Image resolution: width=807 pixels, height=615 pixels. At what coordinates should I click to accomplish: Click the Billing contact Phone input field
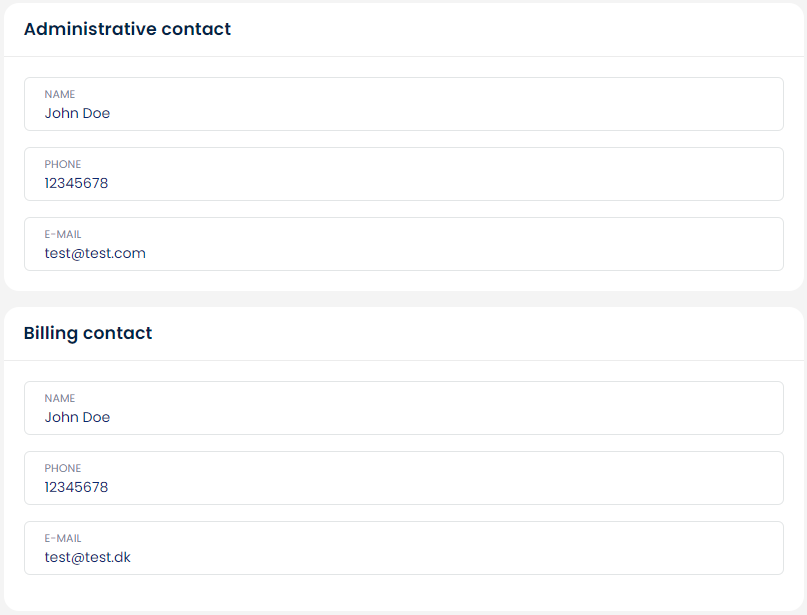403,478
